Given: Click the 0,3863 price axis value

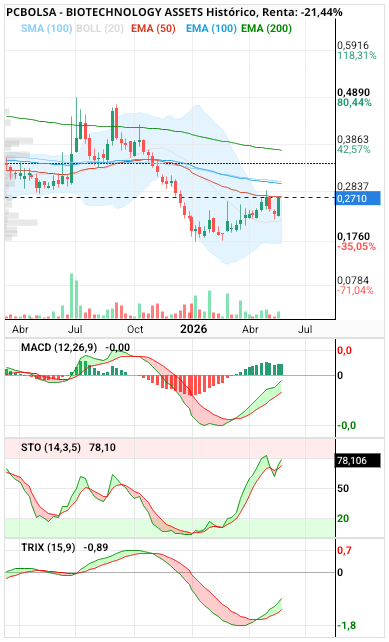Looking at the screenshot, I should [353, 139].
